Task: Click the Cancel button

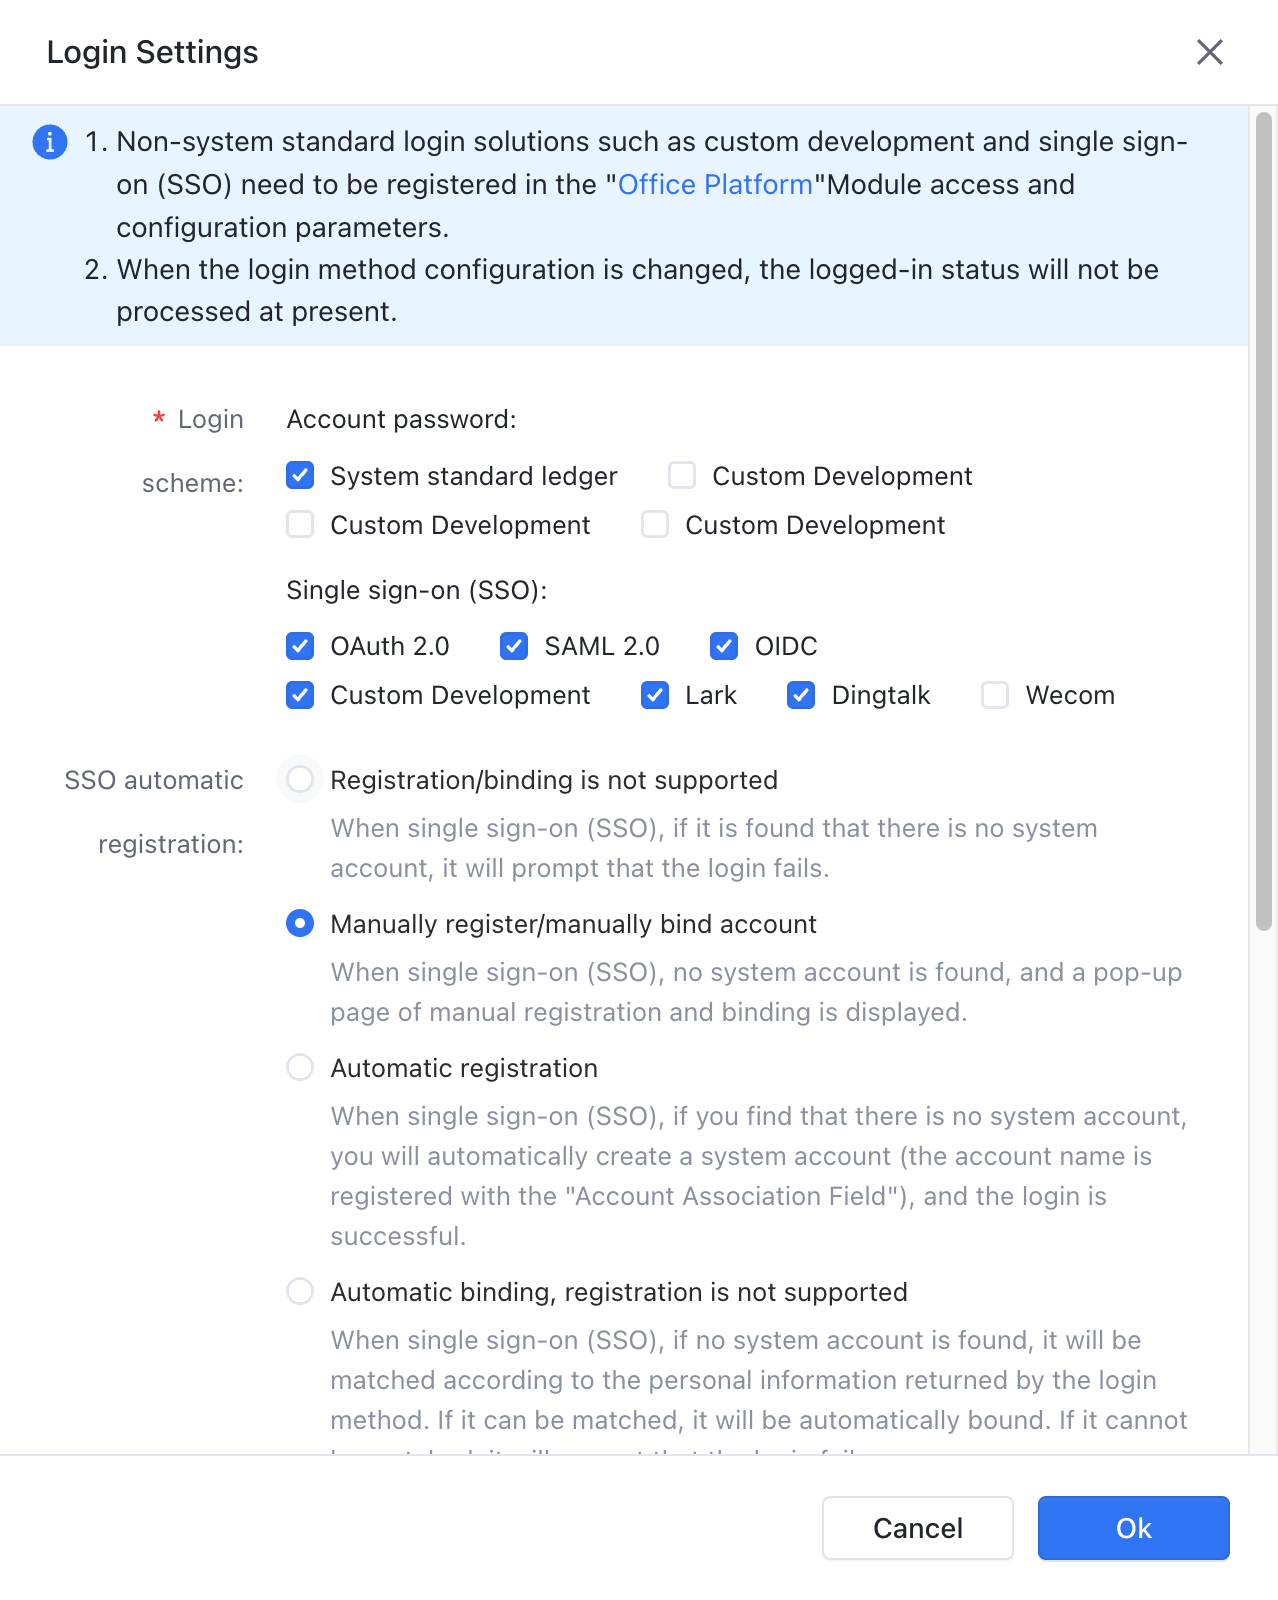Action: point(918,1528)
